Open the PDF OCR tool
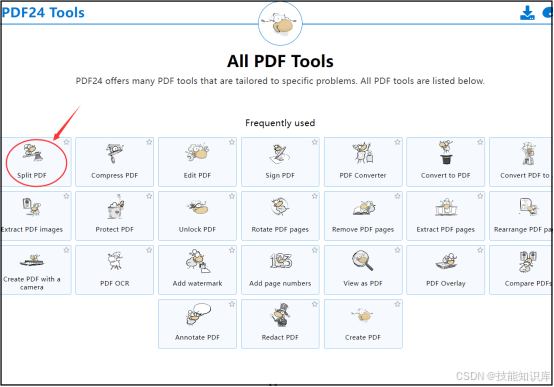This screenshot has width=554, height=387. (114, 270)
